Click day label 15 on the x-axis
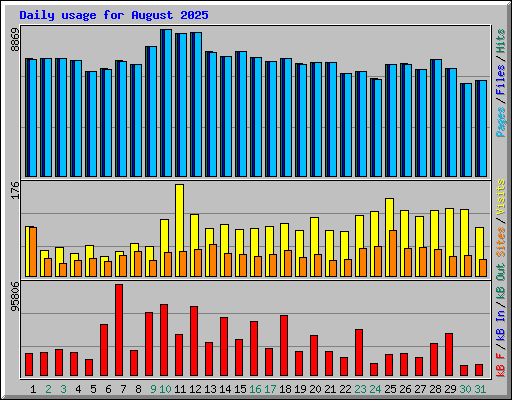 (240, 389)
